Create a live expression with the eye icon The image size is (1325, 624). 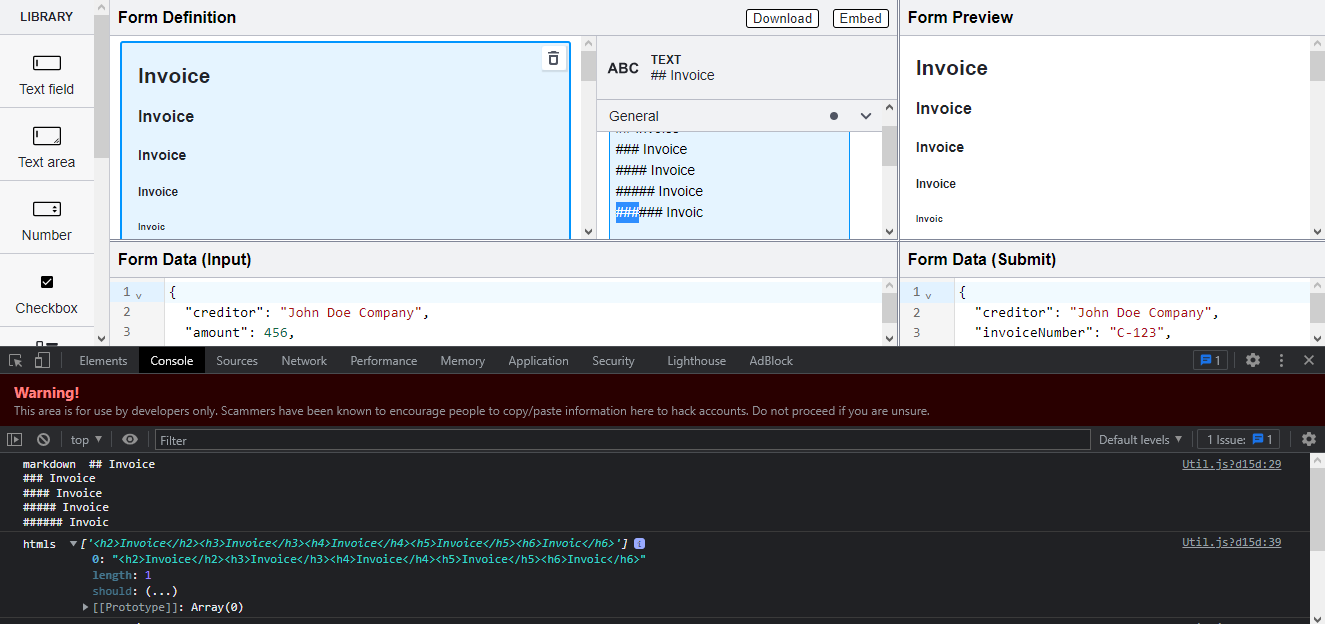click(130, 439)
